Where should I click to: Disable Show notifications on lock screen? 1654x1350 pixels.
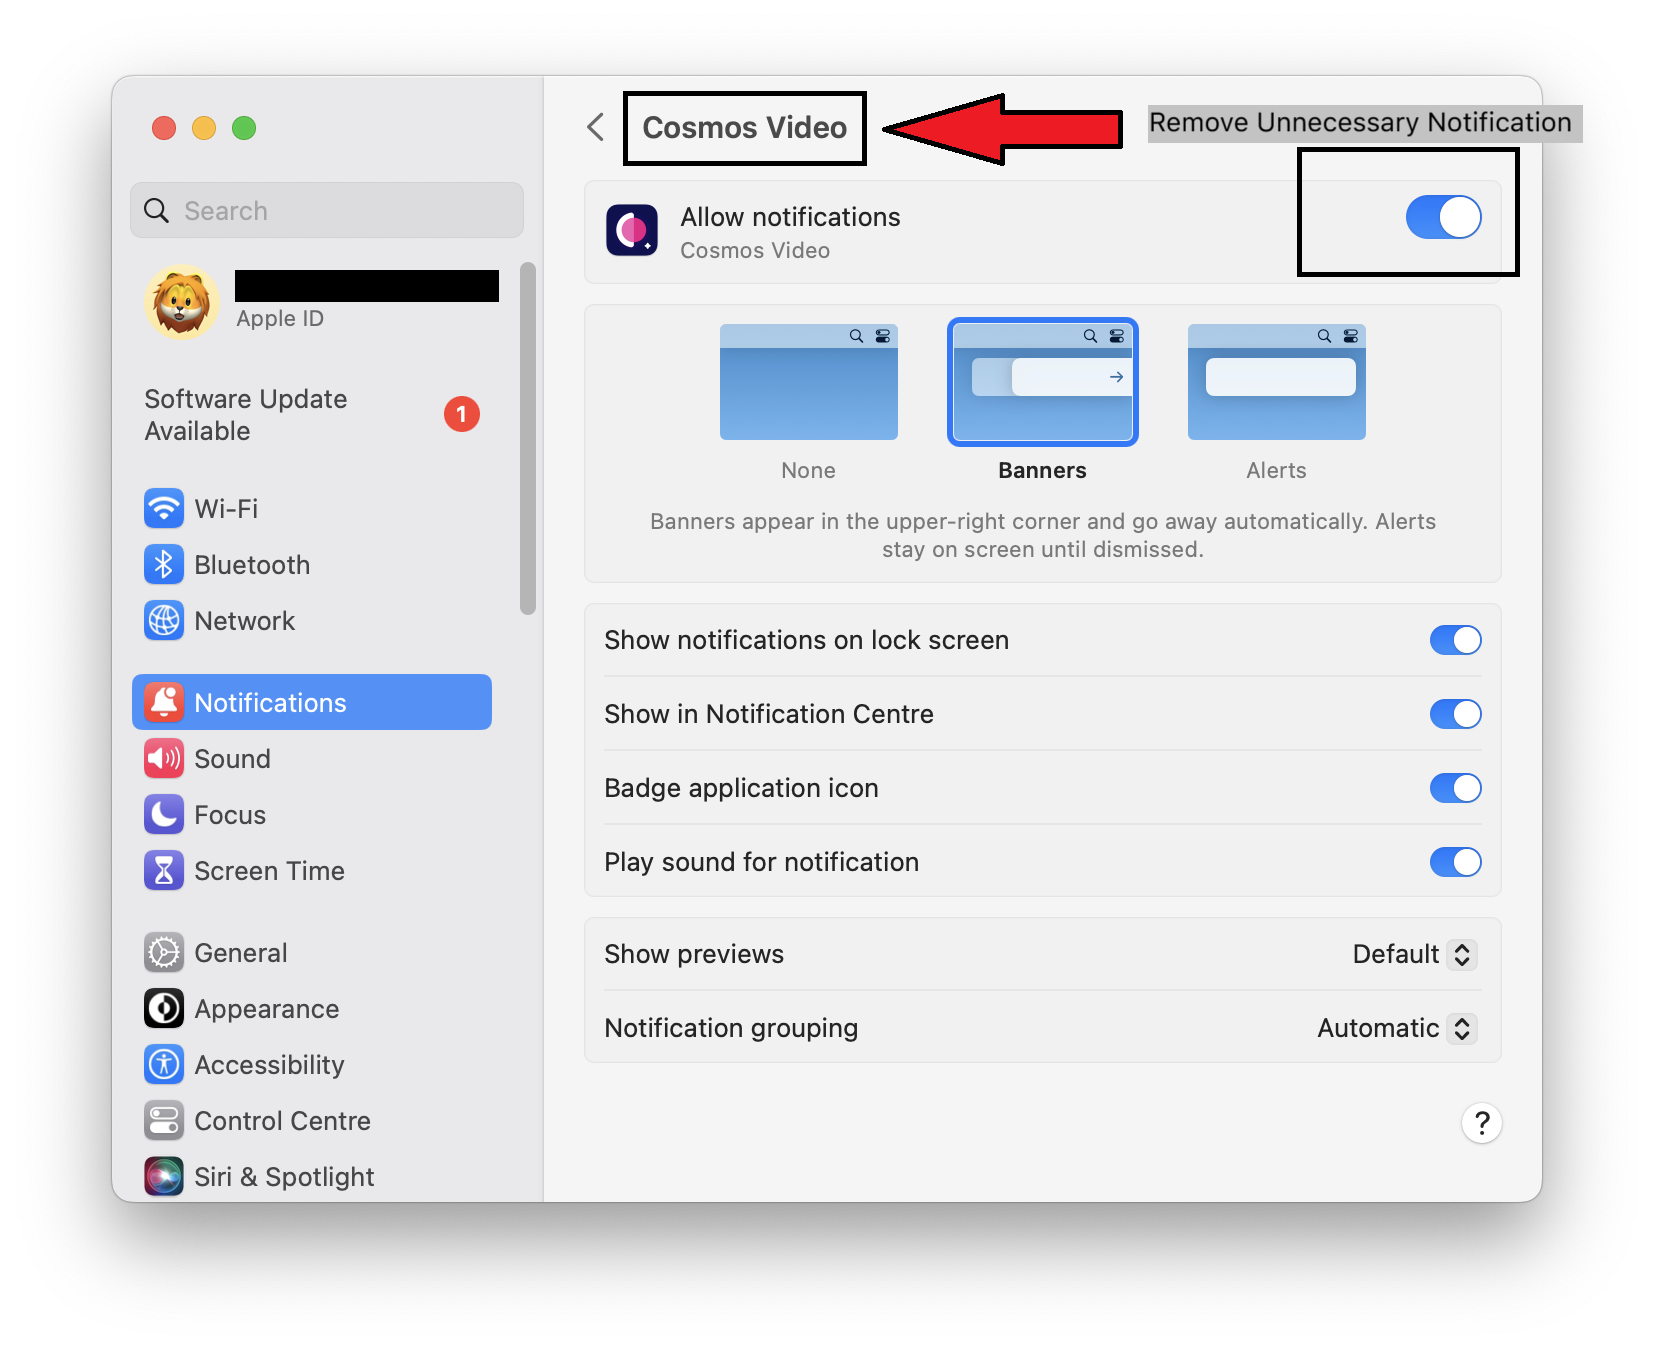pyautogui.click(x=1455, y=640)
